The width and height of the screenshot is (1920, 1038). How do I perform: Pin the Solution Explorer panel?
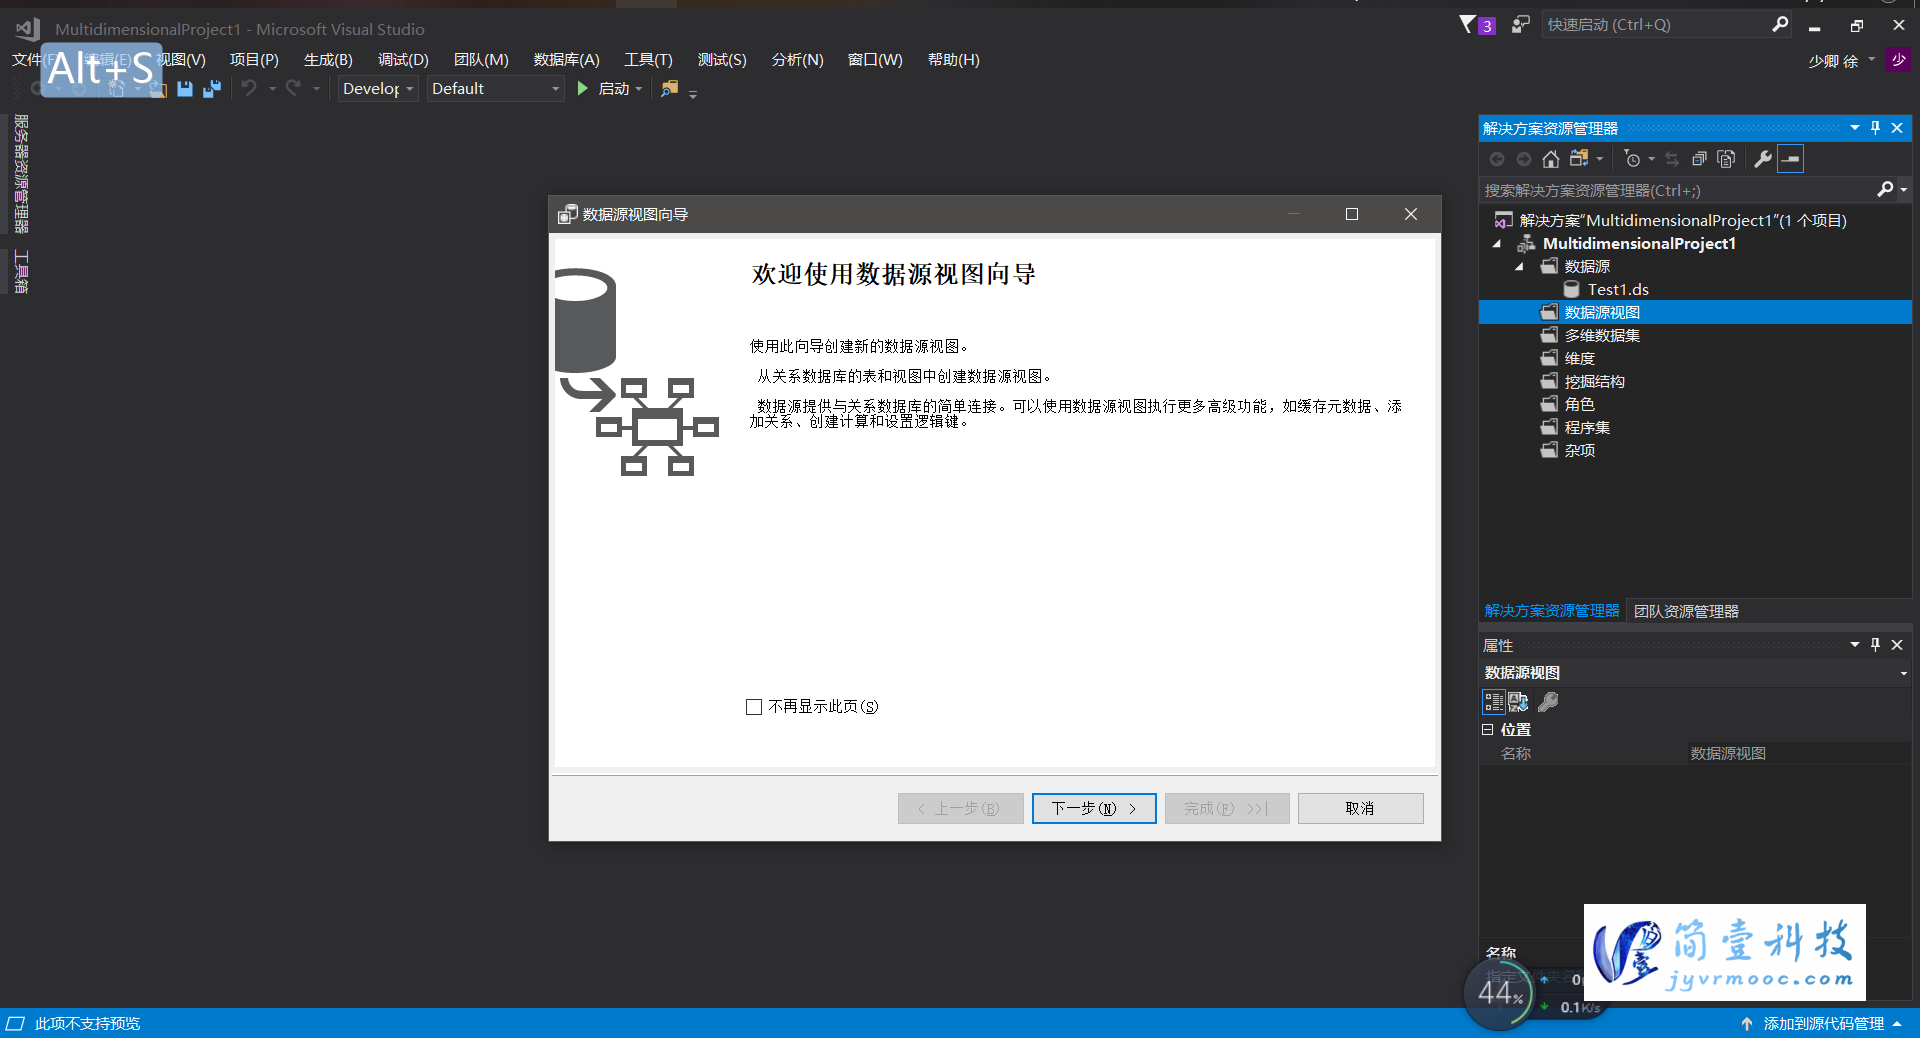pos(1875,128)
